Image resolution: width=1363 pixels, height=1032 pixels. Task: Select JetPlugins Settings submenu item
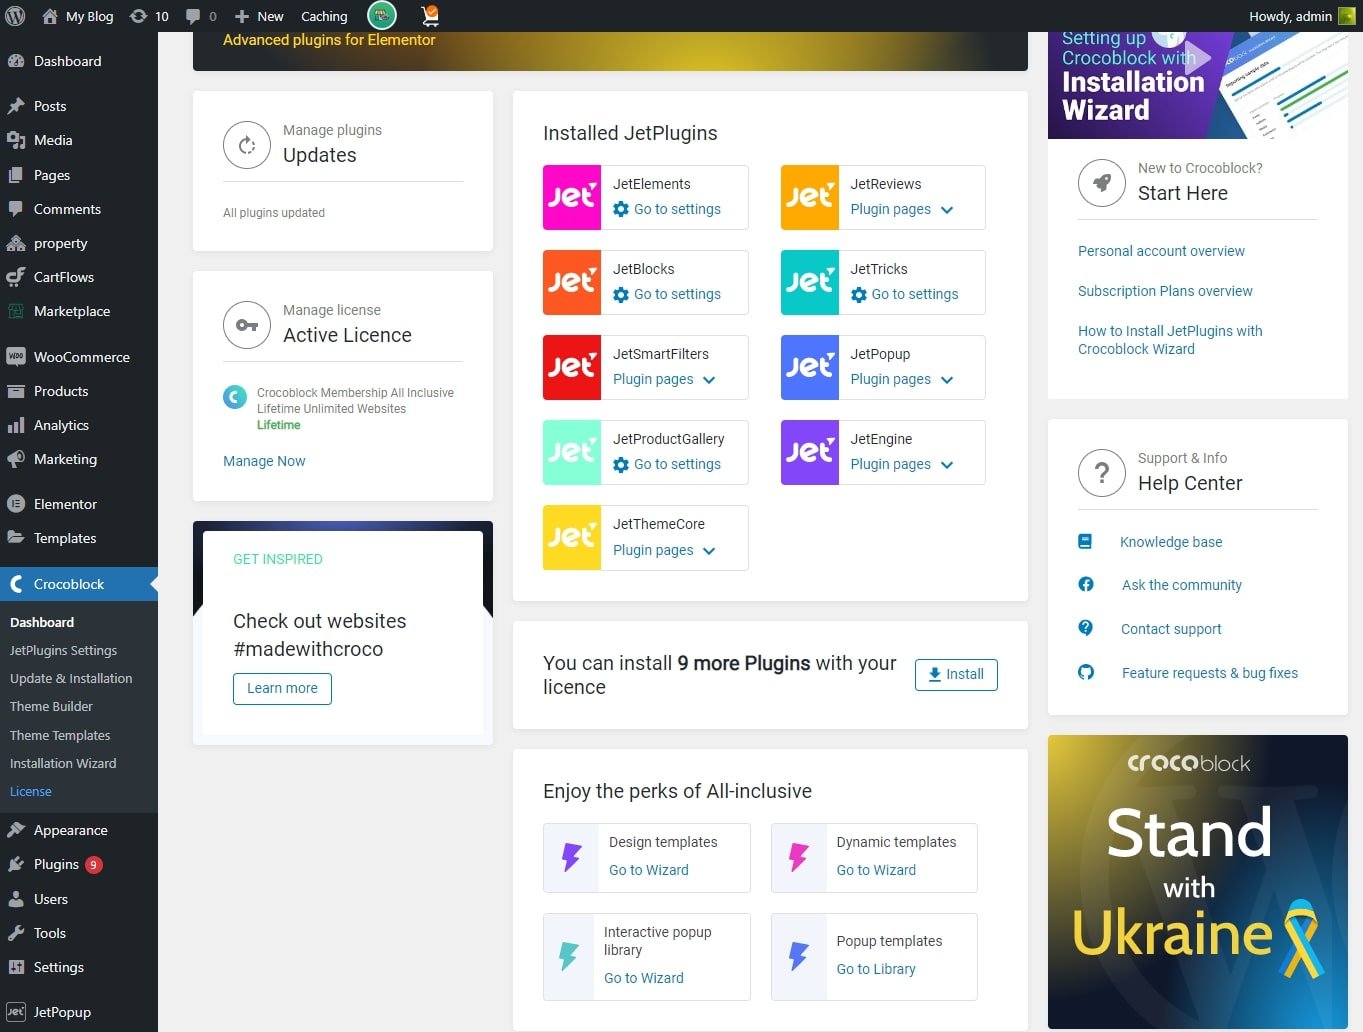[x=63, y=650]
